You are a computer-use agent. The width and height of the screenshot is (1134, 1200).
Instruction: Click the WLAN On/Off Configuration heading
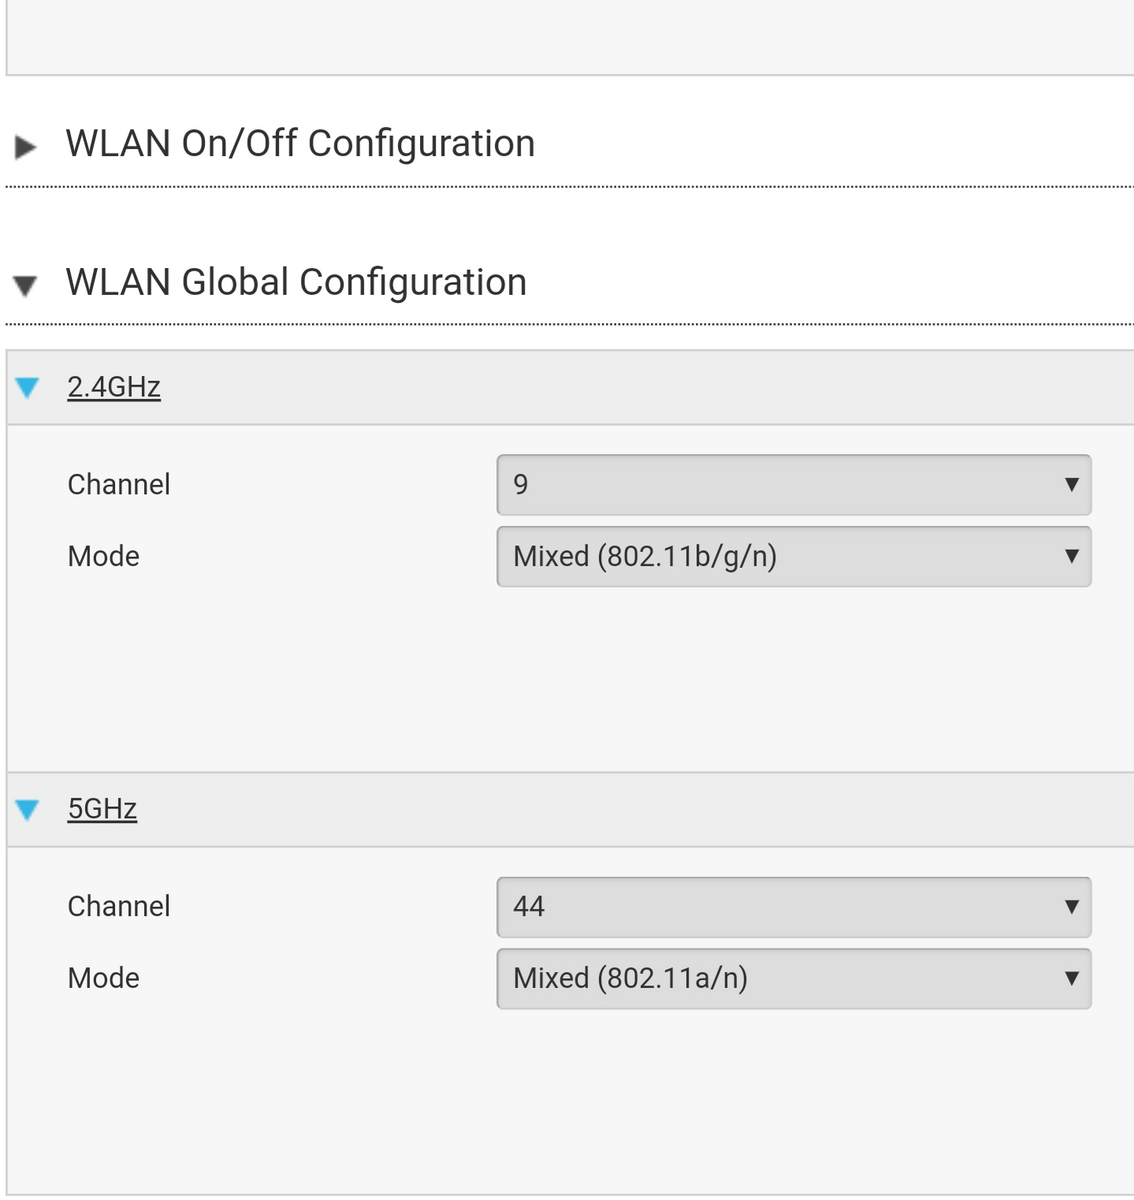pyautogui.click(x=300, y=144)
